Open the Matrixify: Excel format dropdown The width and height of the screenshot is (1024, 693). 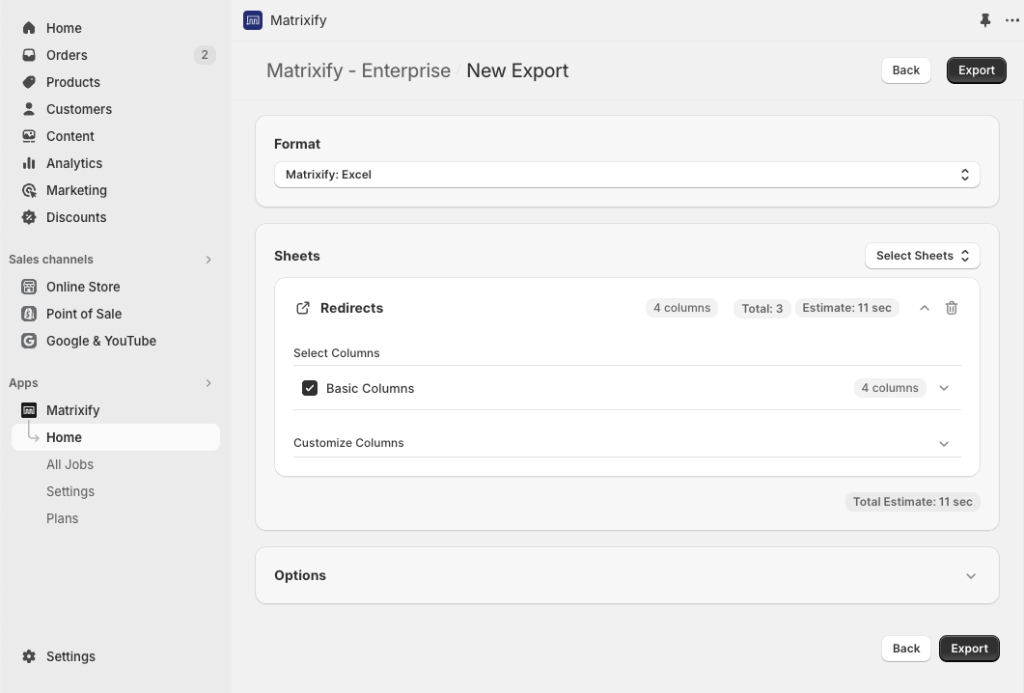(x=626, y=174)
